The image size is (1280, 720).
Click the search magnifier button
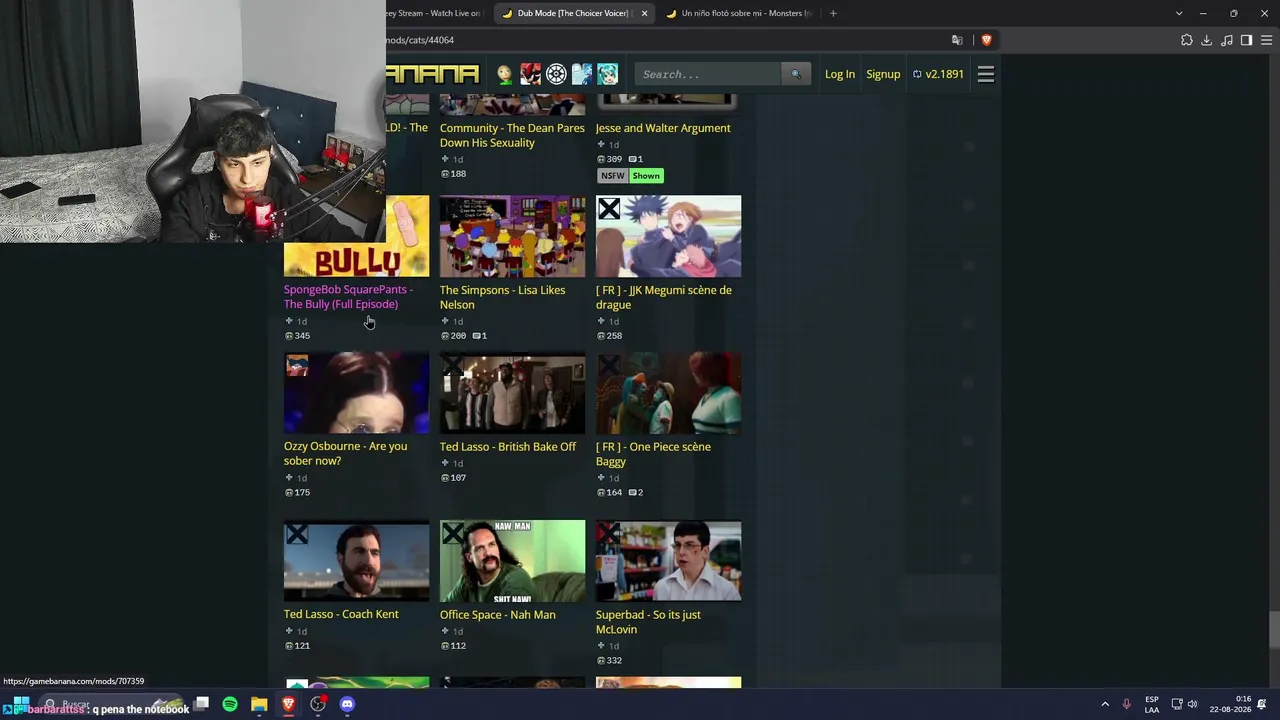click(x=796, y=74)
